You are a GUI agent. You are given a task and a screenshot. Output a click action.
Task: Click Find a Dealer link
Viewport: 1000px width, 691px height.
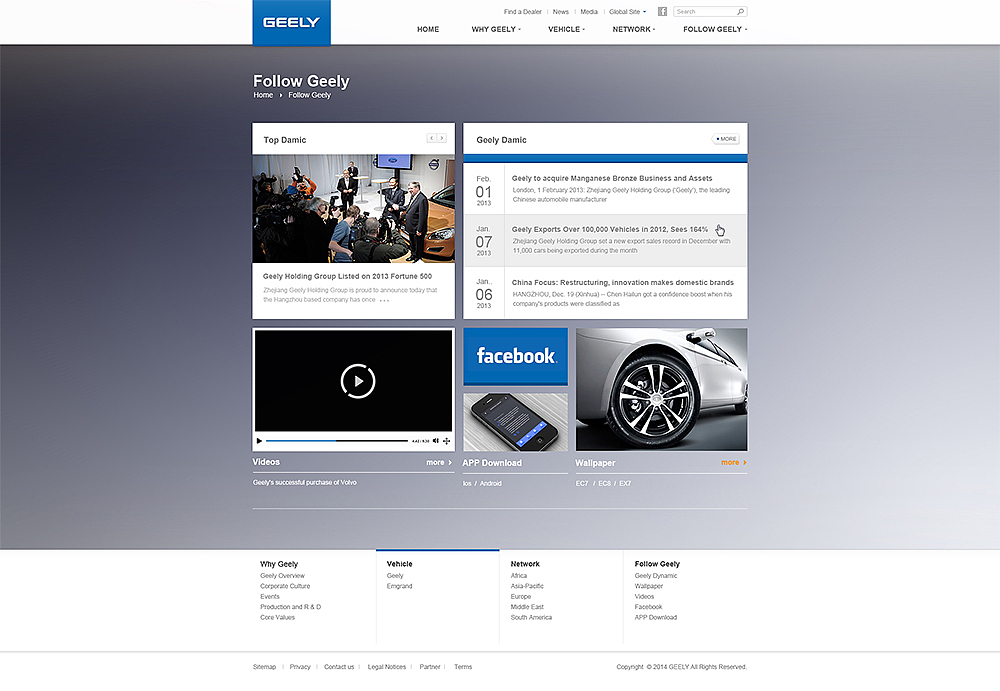click(x=522, y=11)
